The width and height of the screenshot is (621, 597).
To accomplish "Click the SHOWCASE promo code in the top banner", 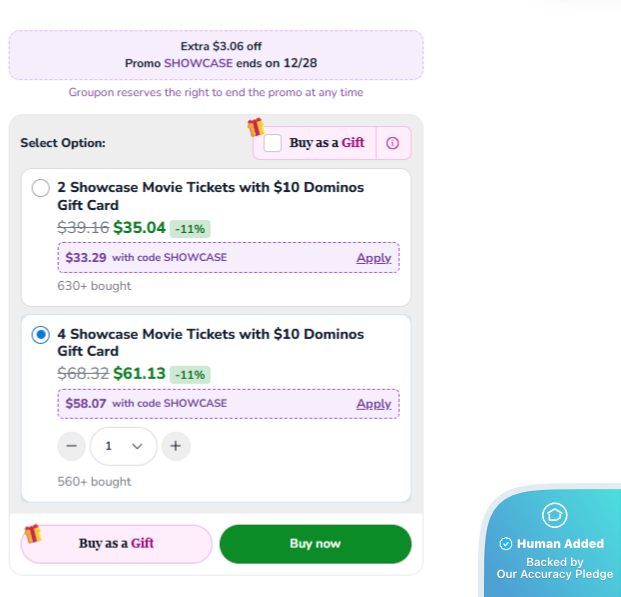I will [198, 63].
